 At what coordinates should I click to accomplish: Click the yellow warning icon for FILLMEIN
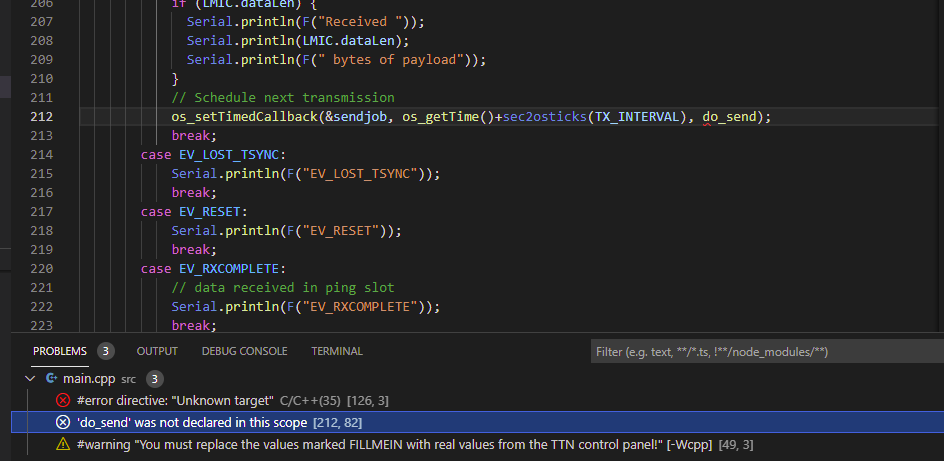[x=63, y=445]
